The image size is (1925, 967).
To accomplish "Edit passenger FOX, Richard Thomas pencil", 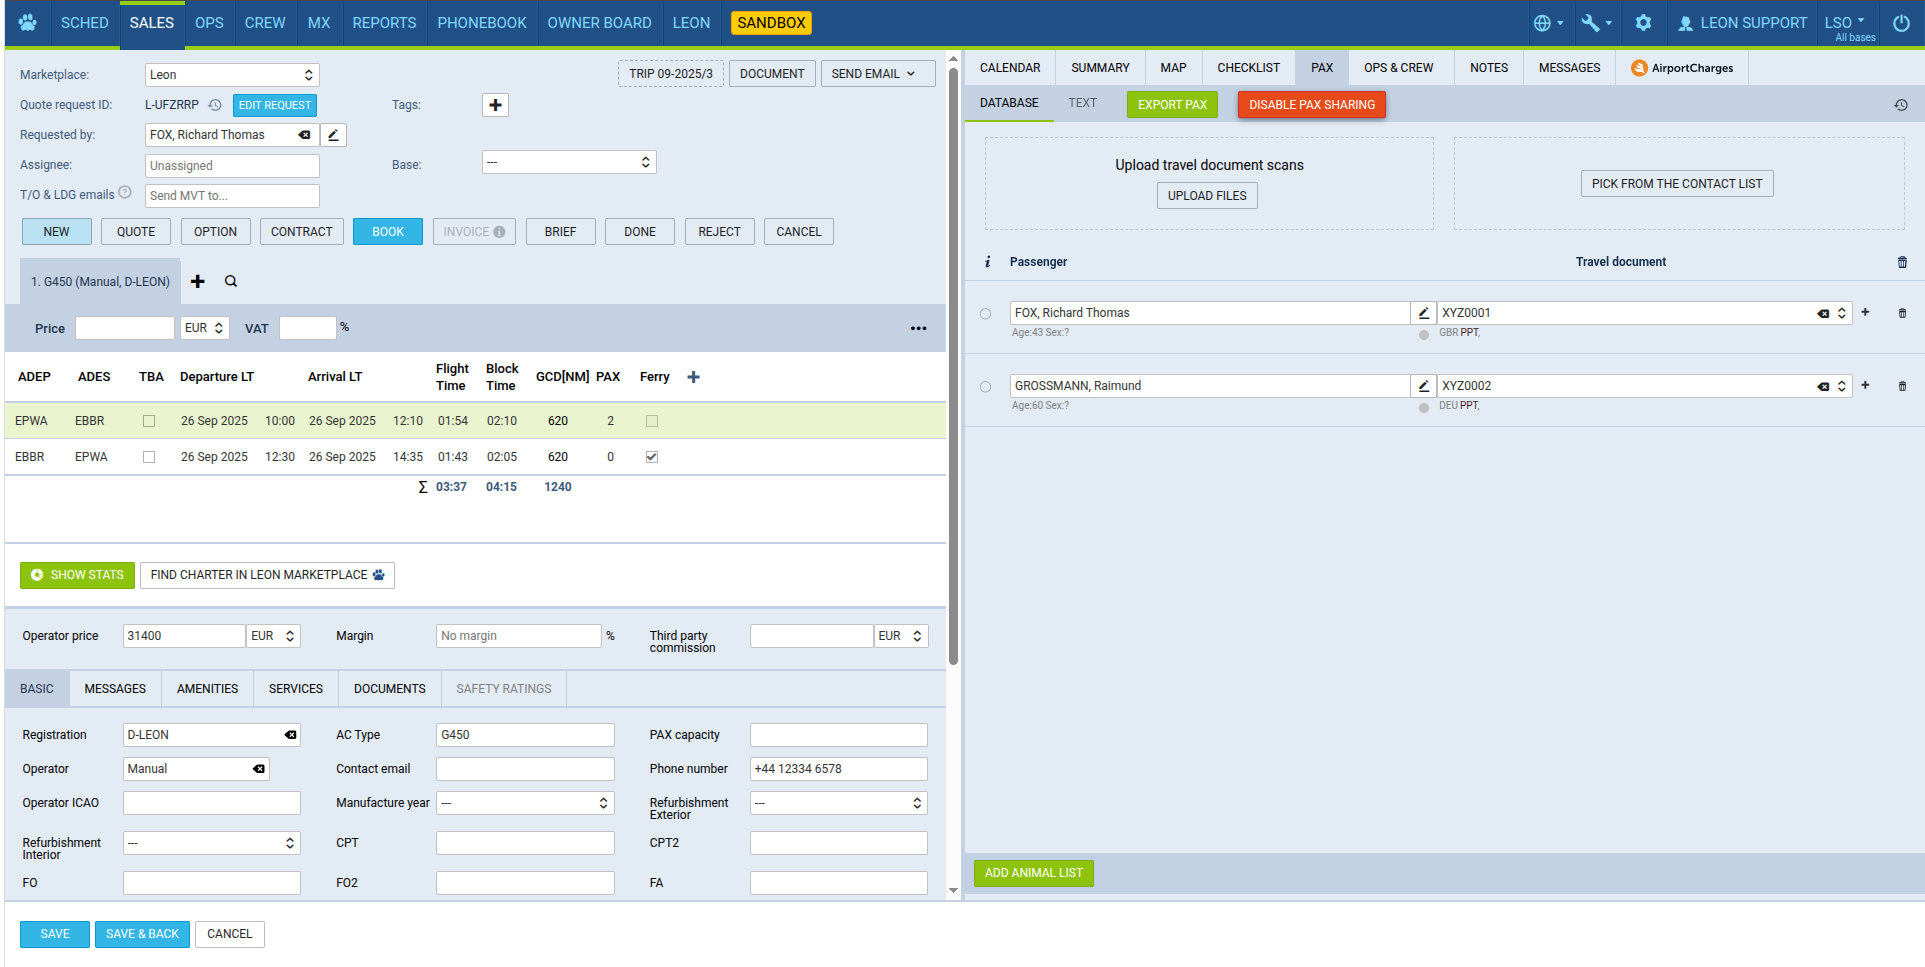I will coord(1423,313).
